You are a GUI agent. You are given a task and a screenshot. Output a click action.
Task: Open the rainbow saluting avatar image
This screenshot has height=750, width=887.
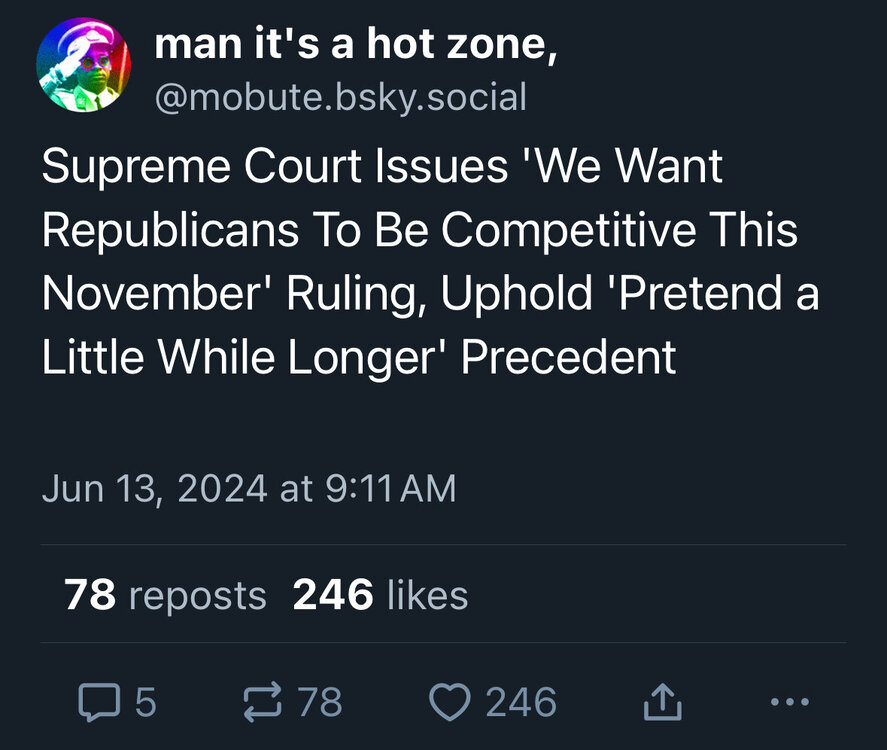click(83, 64)
